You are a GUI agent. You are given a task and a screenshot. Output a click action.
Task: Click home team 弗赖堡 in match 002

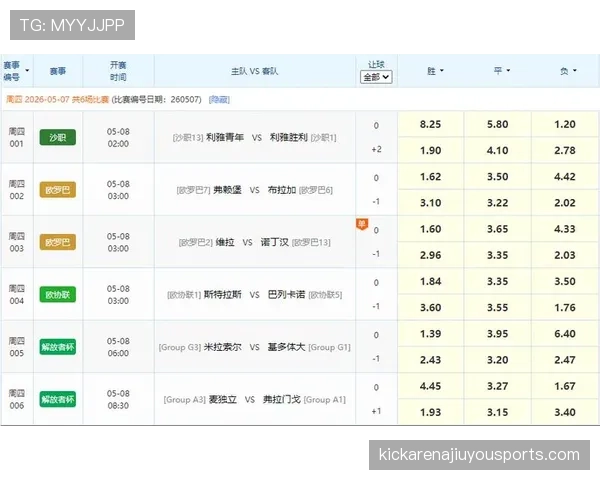point(228,190)
